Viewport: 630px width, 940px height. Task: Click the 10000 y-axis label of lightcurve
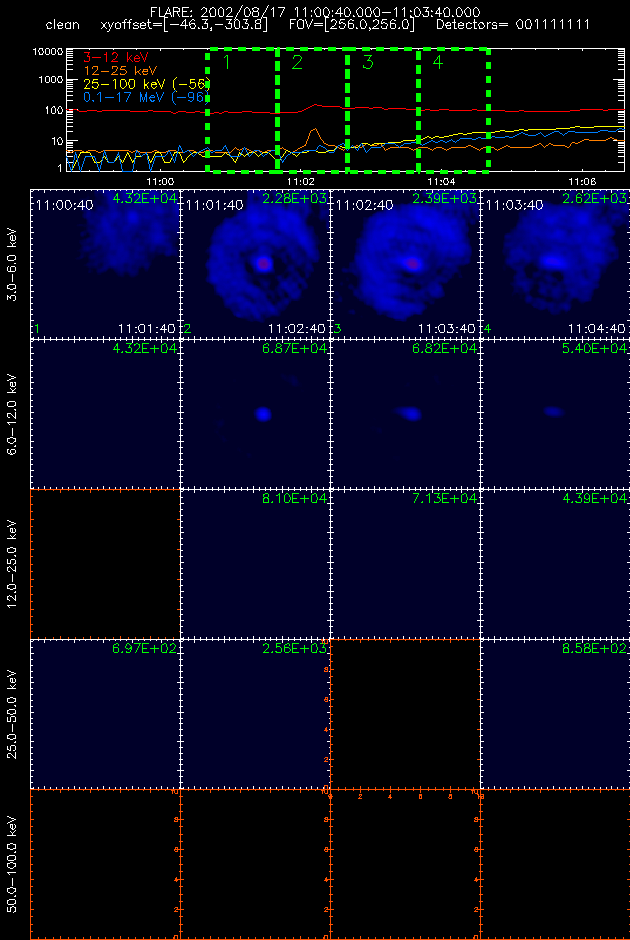point(49,52)
